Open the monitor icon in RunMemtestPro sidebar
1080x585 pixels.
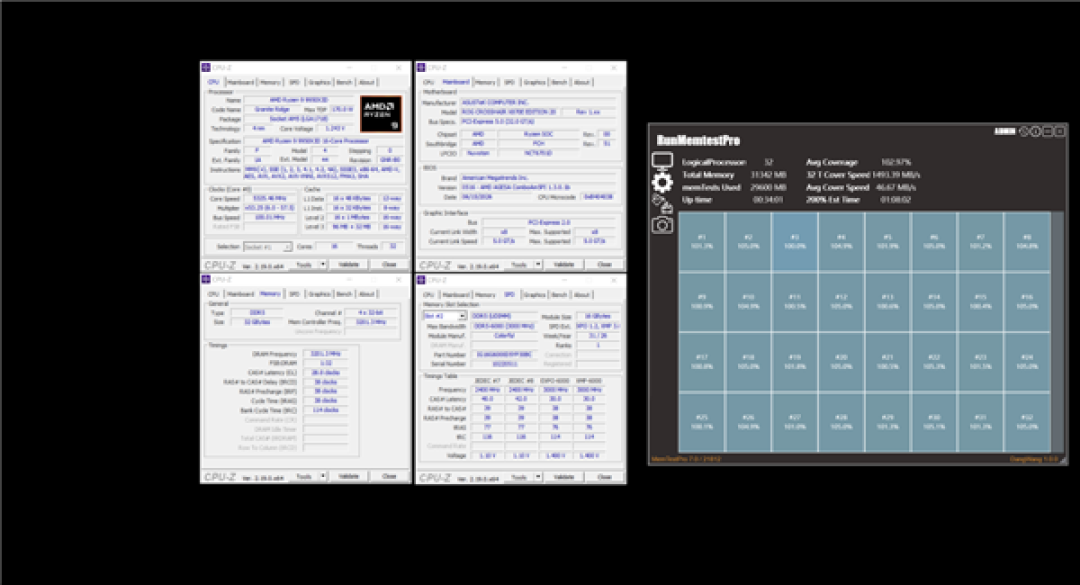coord(662,162)
